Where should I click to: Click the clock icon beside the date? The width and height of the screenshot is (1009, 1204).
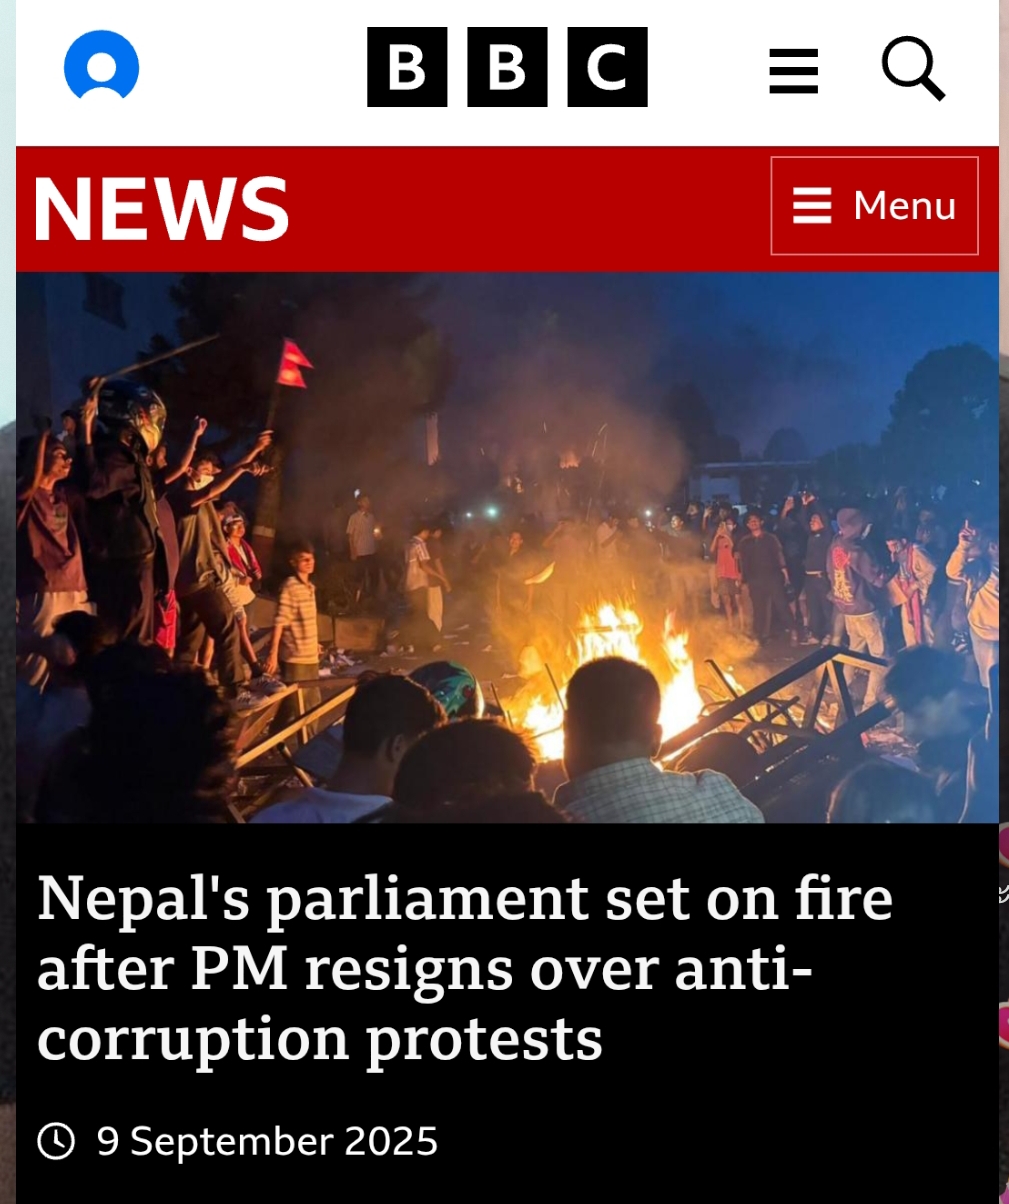[x=56, y=1141]
